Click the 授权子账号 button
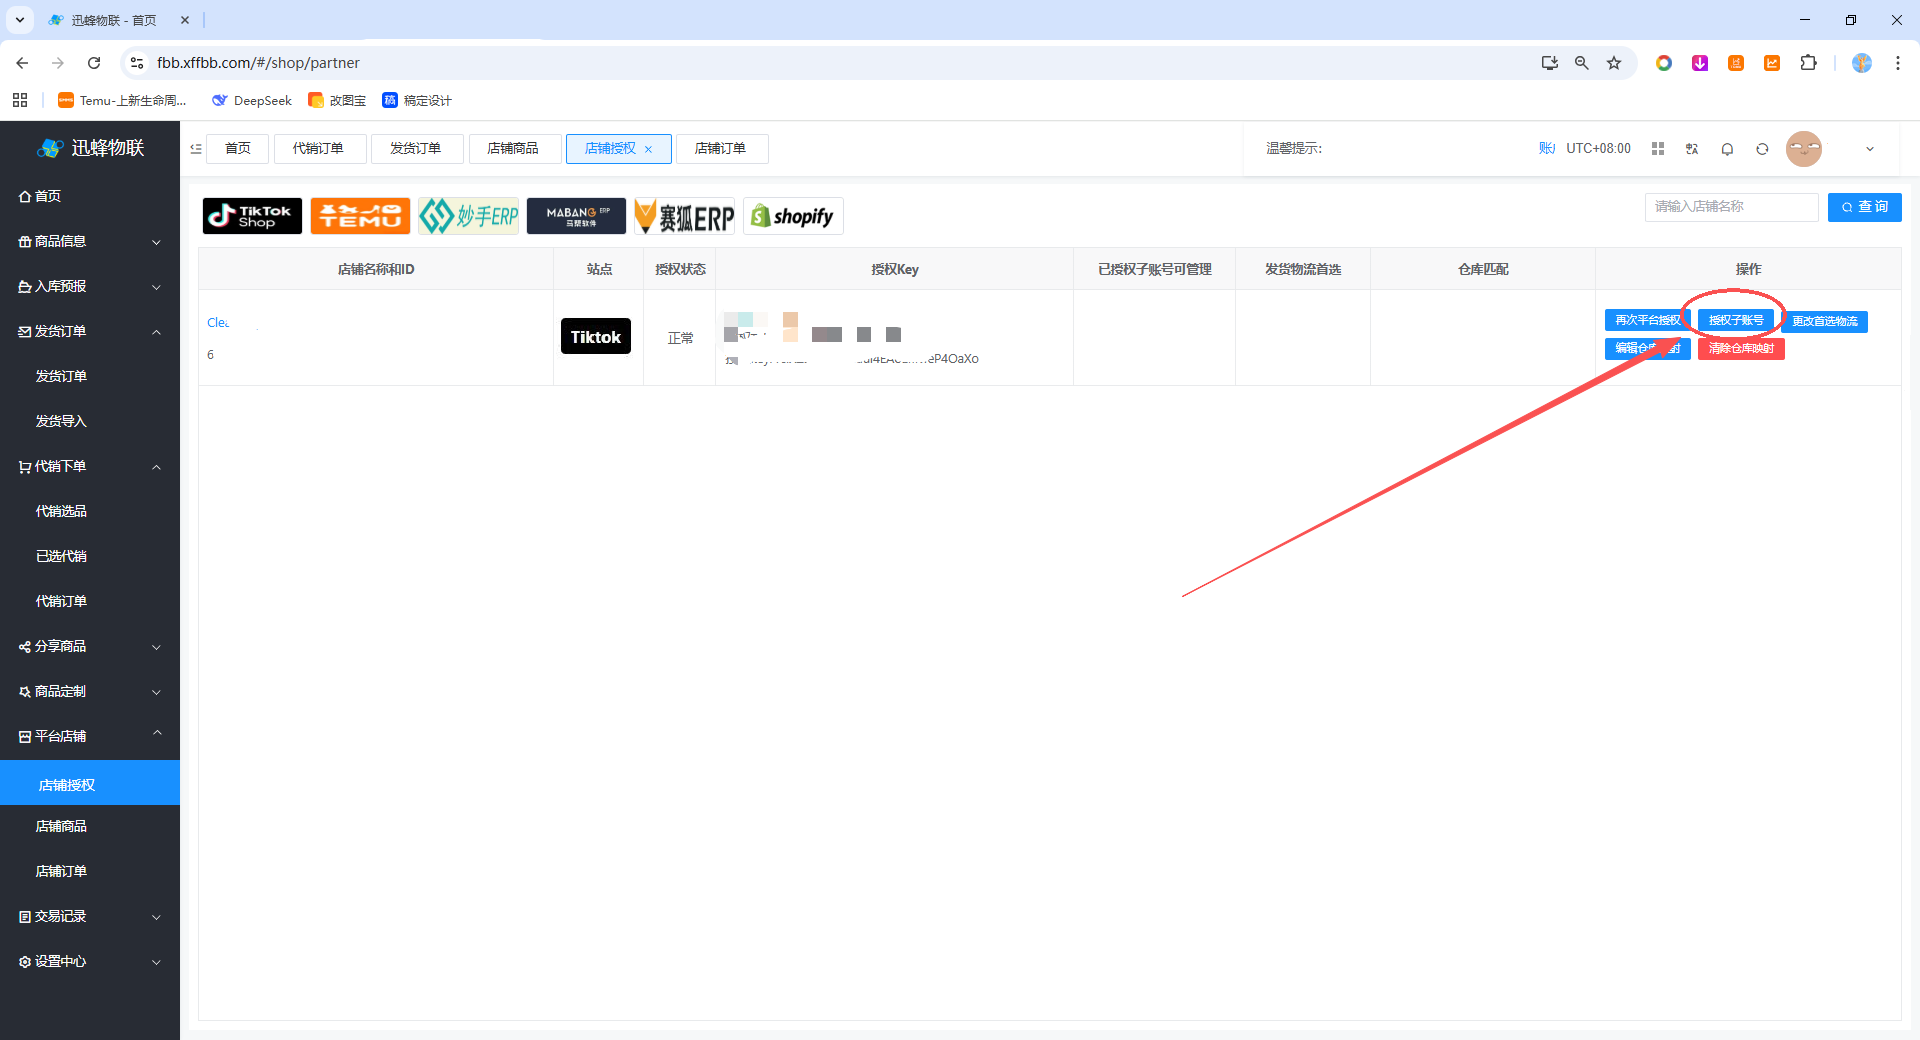The height and width of the screenshot is (1040, 1920). pos(1736,320)
